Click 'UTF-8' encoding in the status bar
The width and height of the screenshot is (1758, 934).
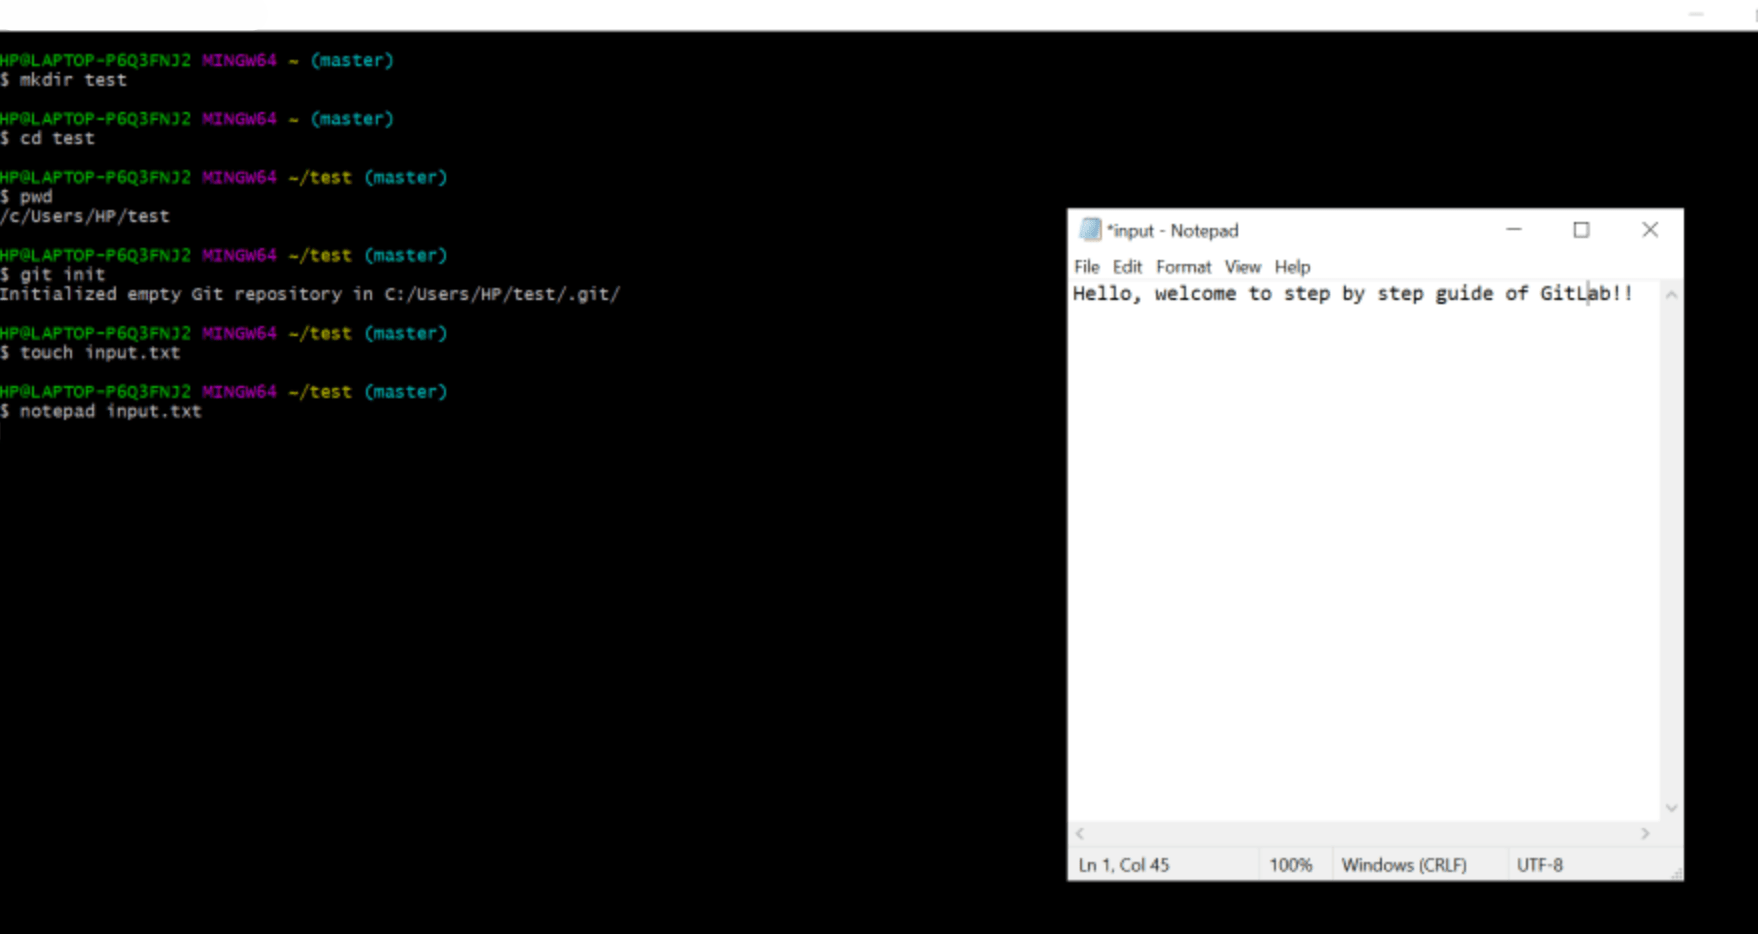[x=1539, y=865]
